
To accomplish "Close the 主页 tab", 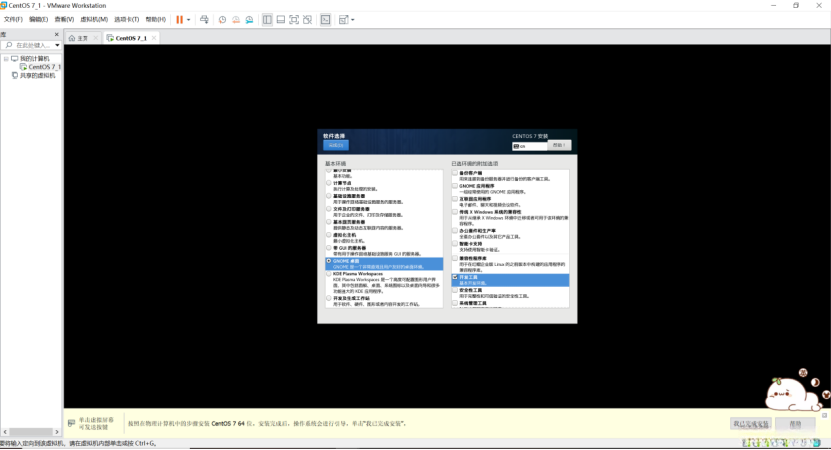I will (96, 38).
